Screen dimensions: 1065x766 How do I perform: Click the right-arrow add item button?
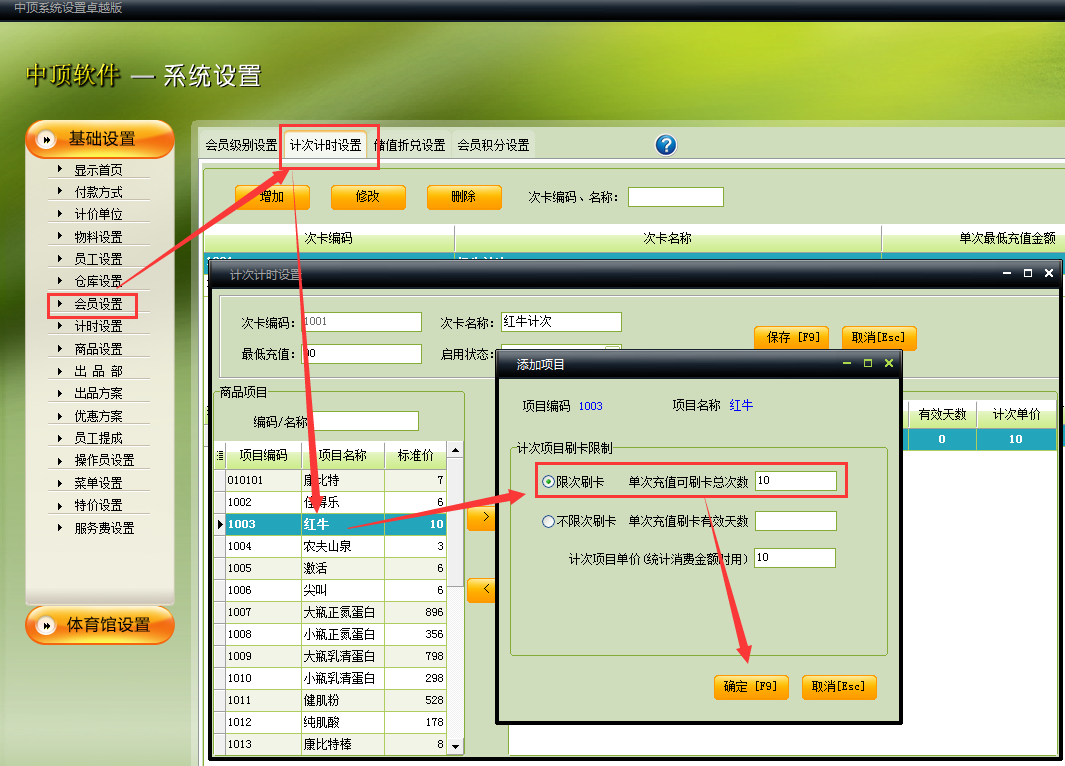pyautogui.click(x=482, y=518)
